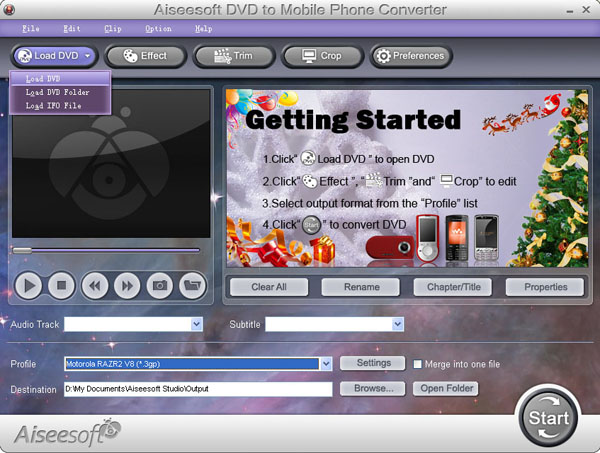Click the Getting Started banner
The width and height of the screenshot is (600, 453).
(407, 178)
